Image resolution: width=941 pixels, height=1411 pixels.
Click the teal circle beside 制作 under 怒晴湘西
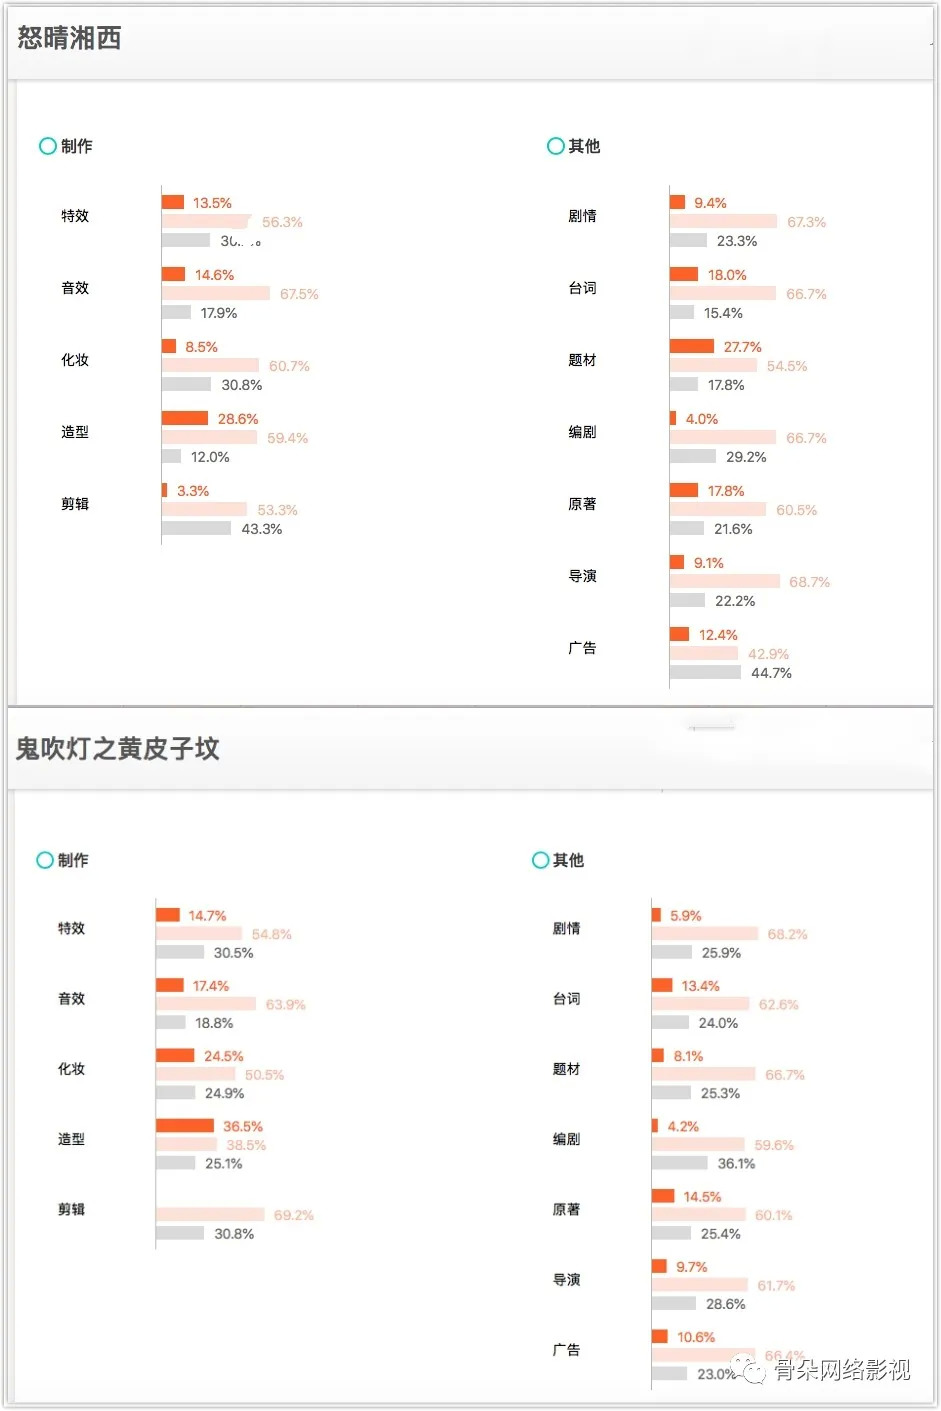point(47,146)
